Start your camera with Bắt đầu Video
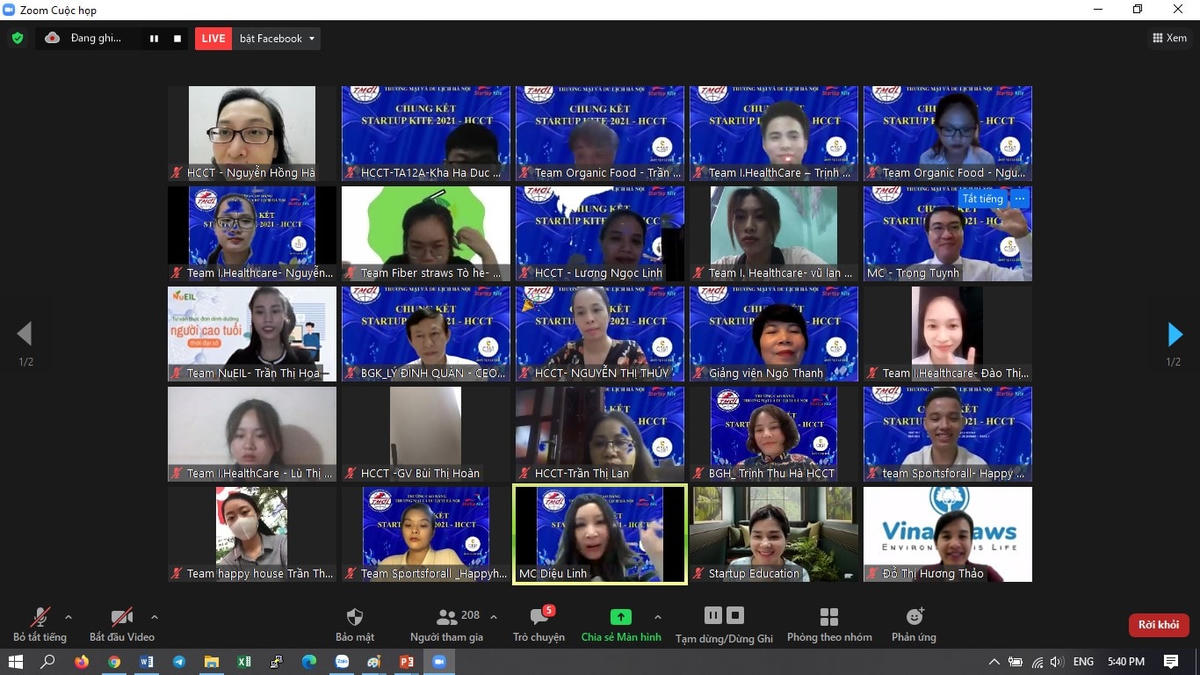Viewport: 1200px width, 675px height. point(120,620)
